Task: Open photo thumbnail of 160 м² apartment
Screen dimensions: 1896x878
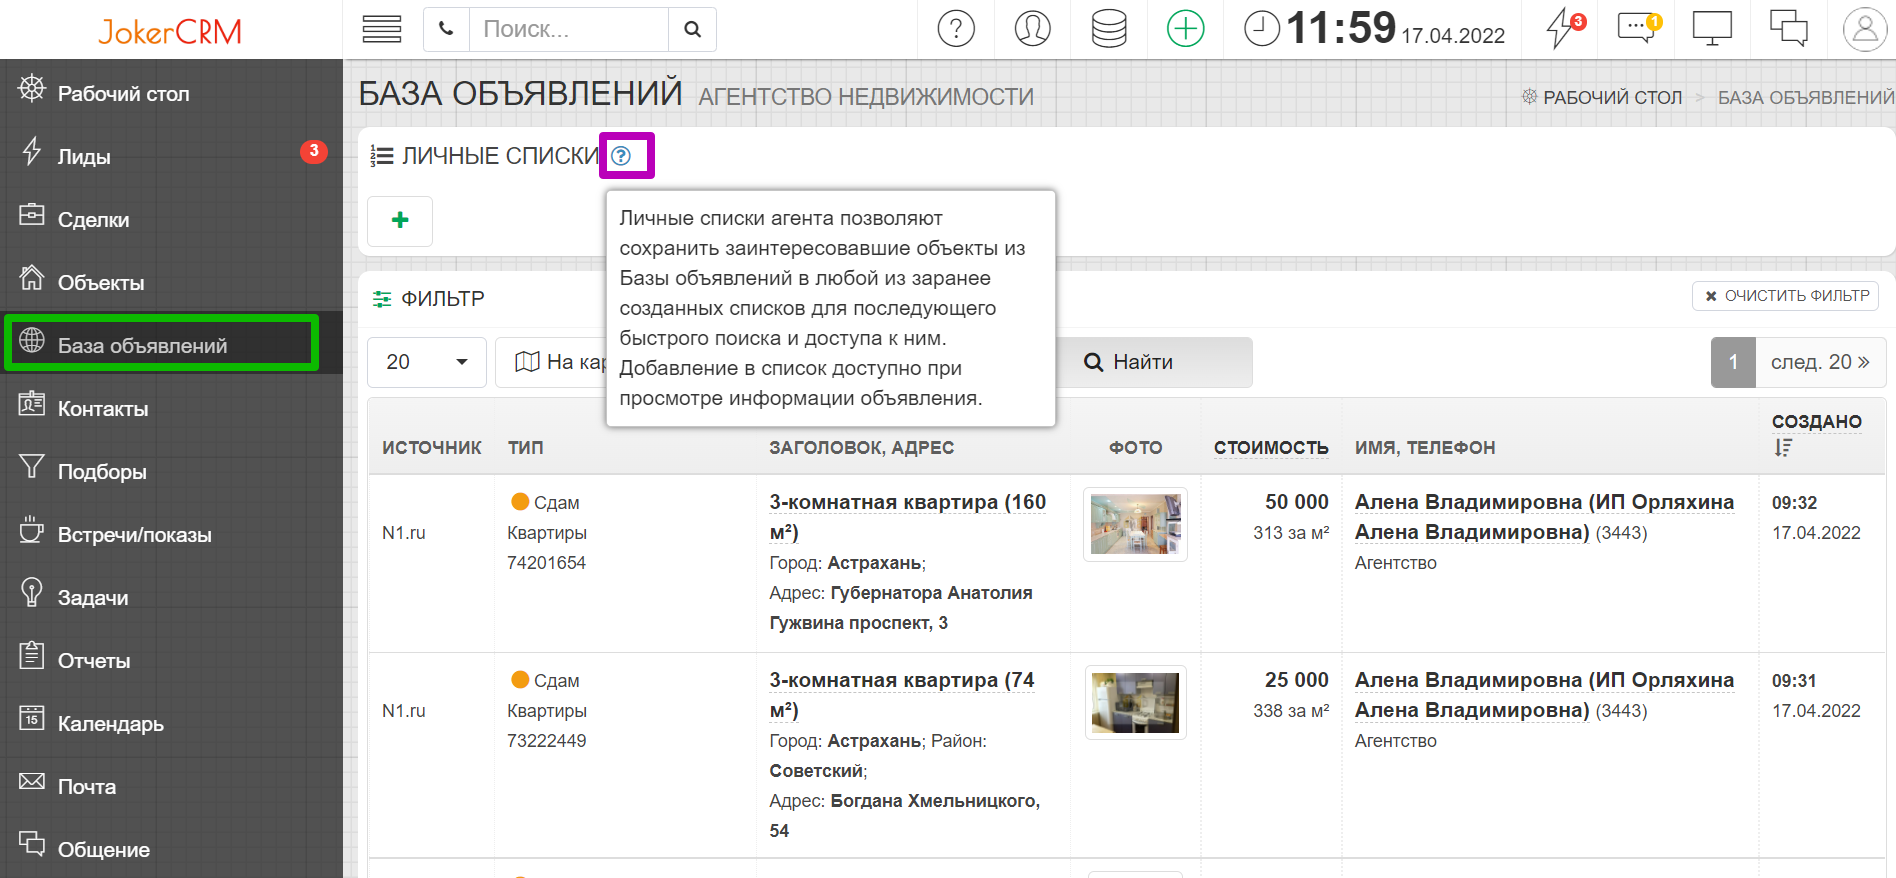Action: 1135,525
